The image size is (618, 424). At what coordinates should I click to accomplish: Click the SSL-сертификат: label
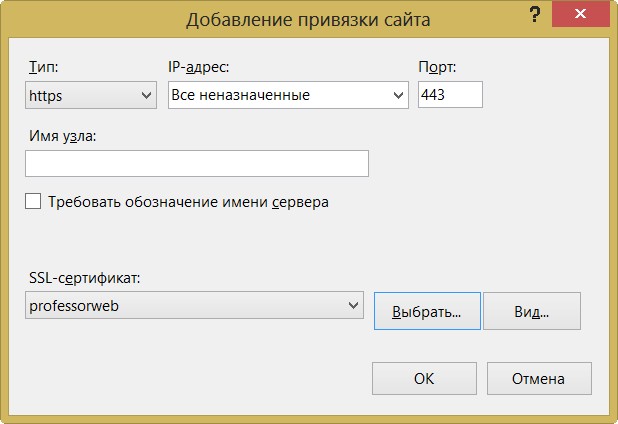84,279
